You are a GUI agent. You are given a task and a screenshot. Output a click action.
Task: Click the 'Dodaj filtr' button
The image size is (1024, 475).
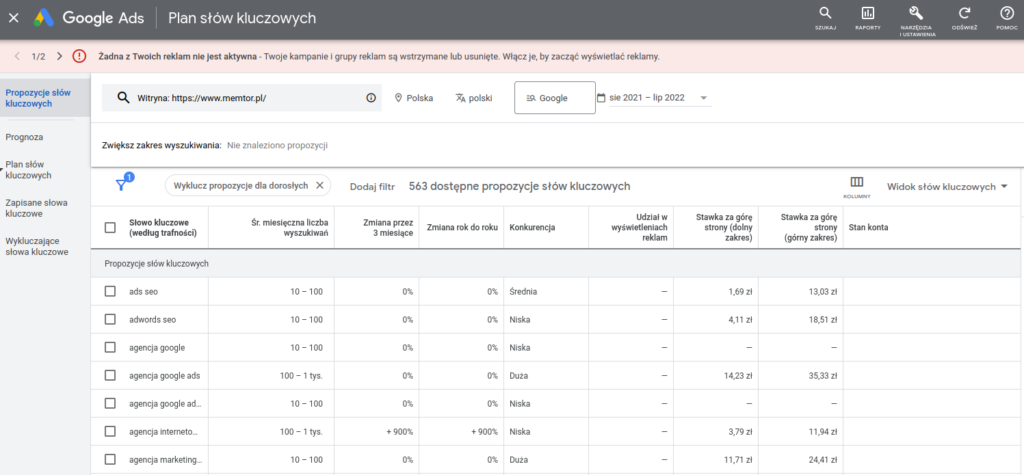(x=372, y=186)
